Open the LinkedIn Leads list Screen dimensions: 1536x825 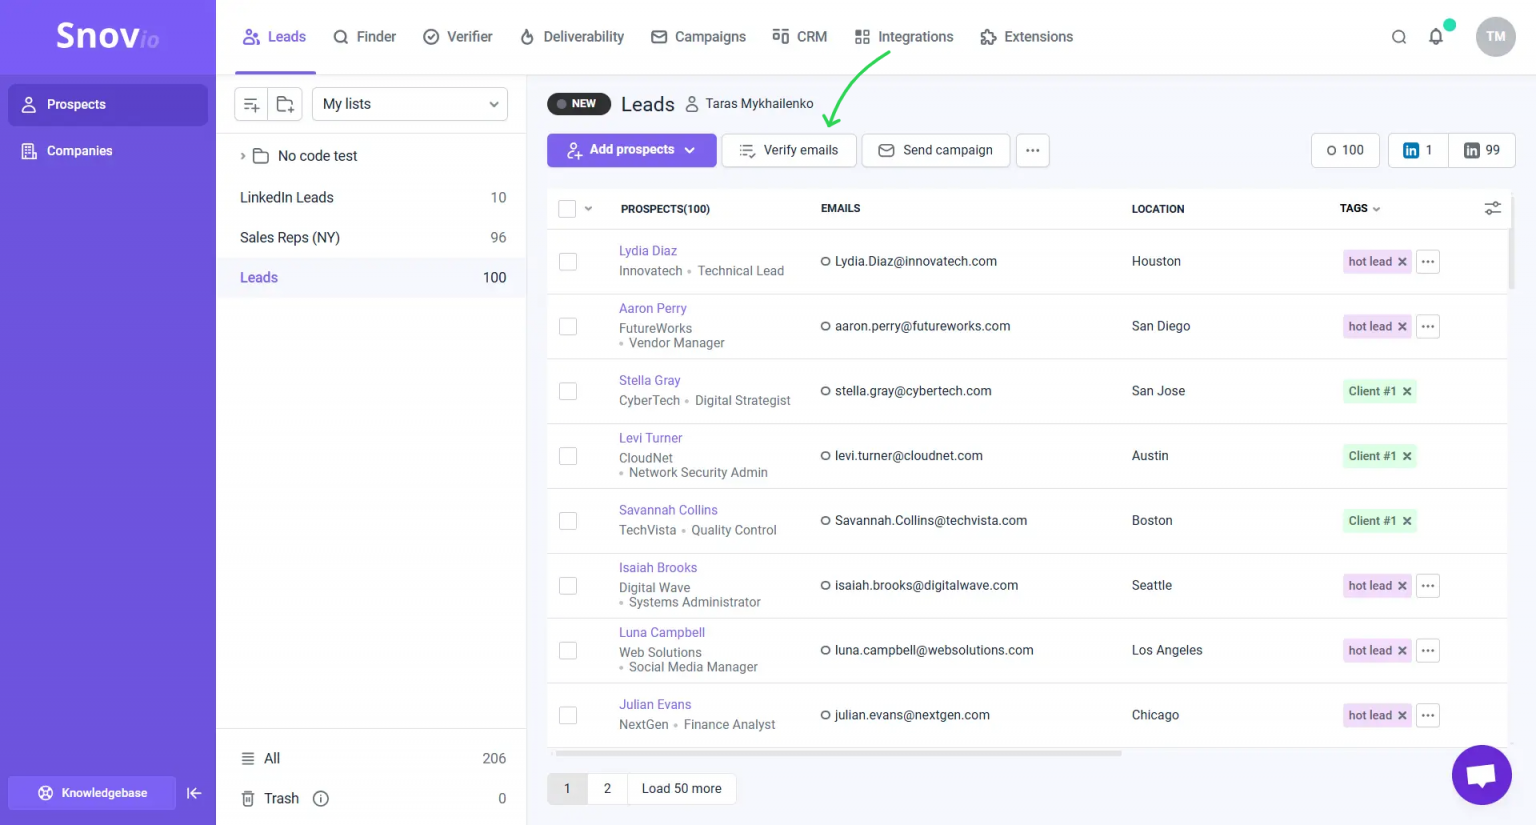(x=371, y=198)
